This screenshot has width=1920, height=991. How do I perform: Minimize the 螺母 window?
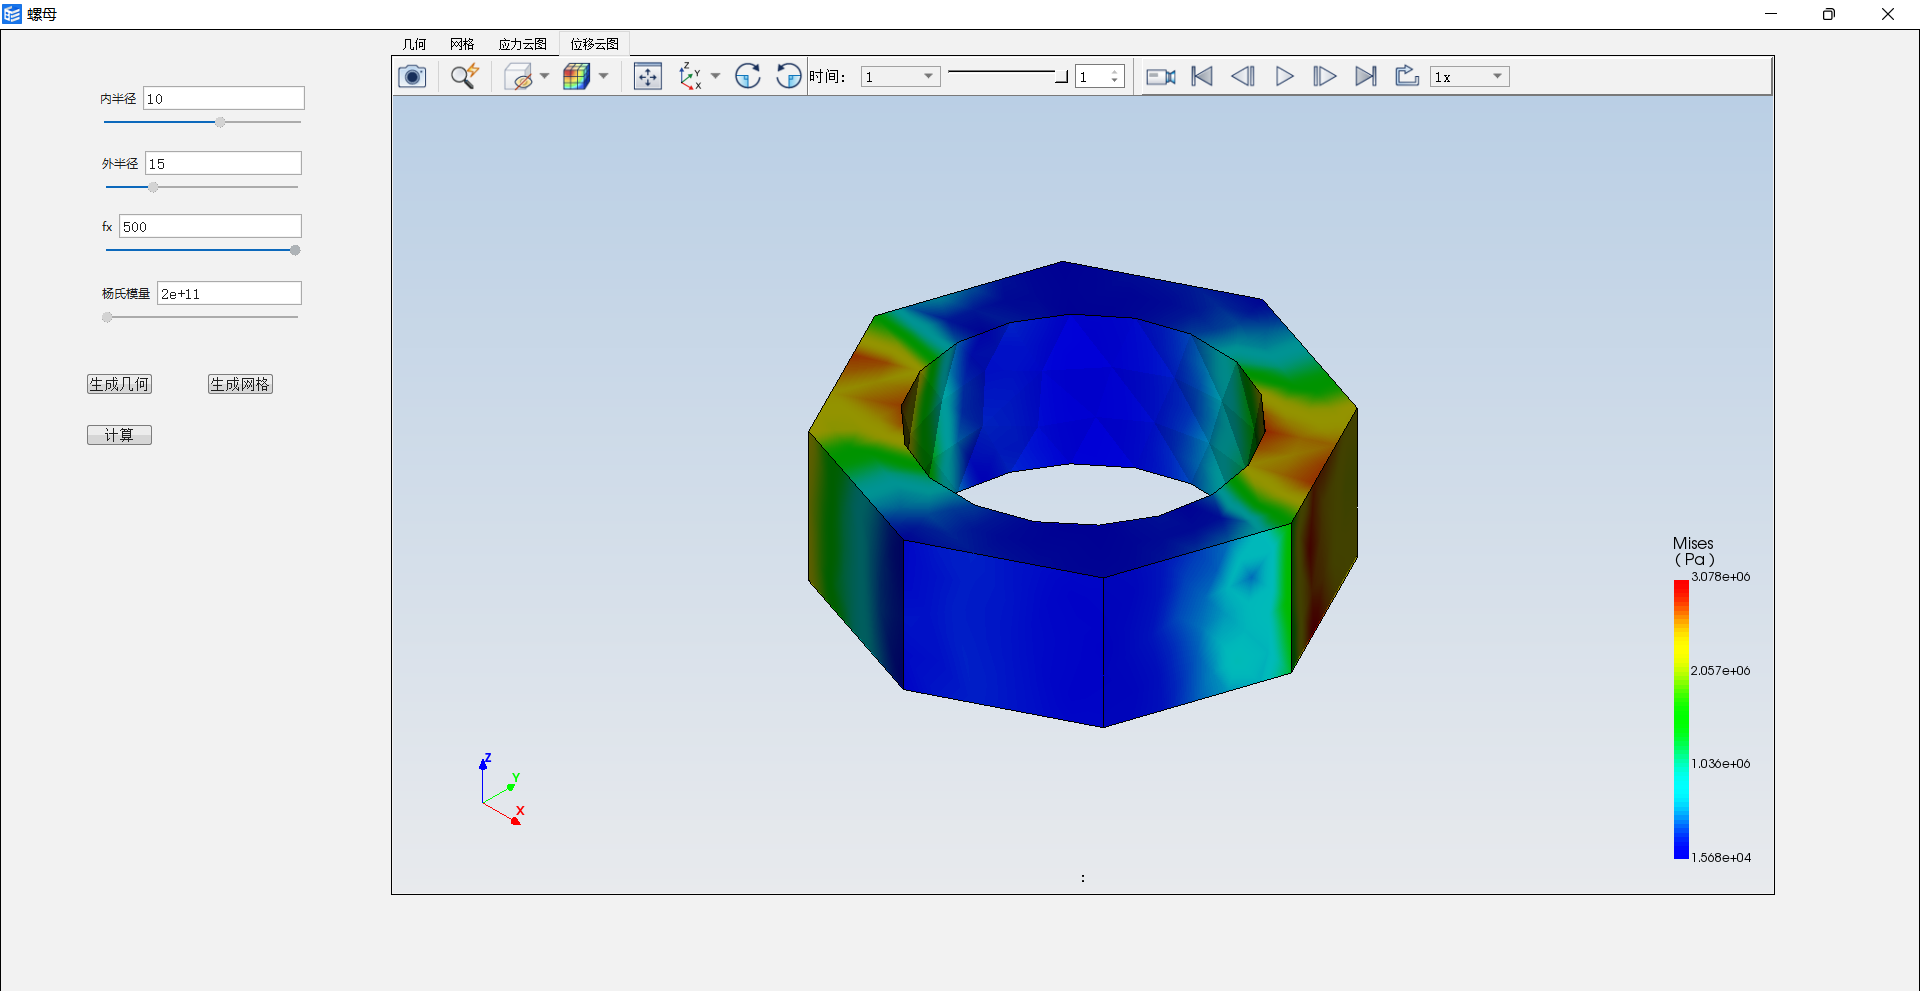pos(1771,14)
